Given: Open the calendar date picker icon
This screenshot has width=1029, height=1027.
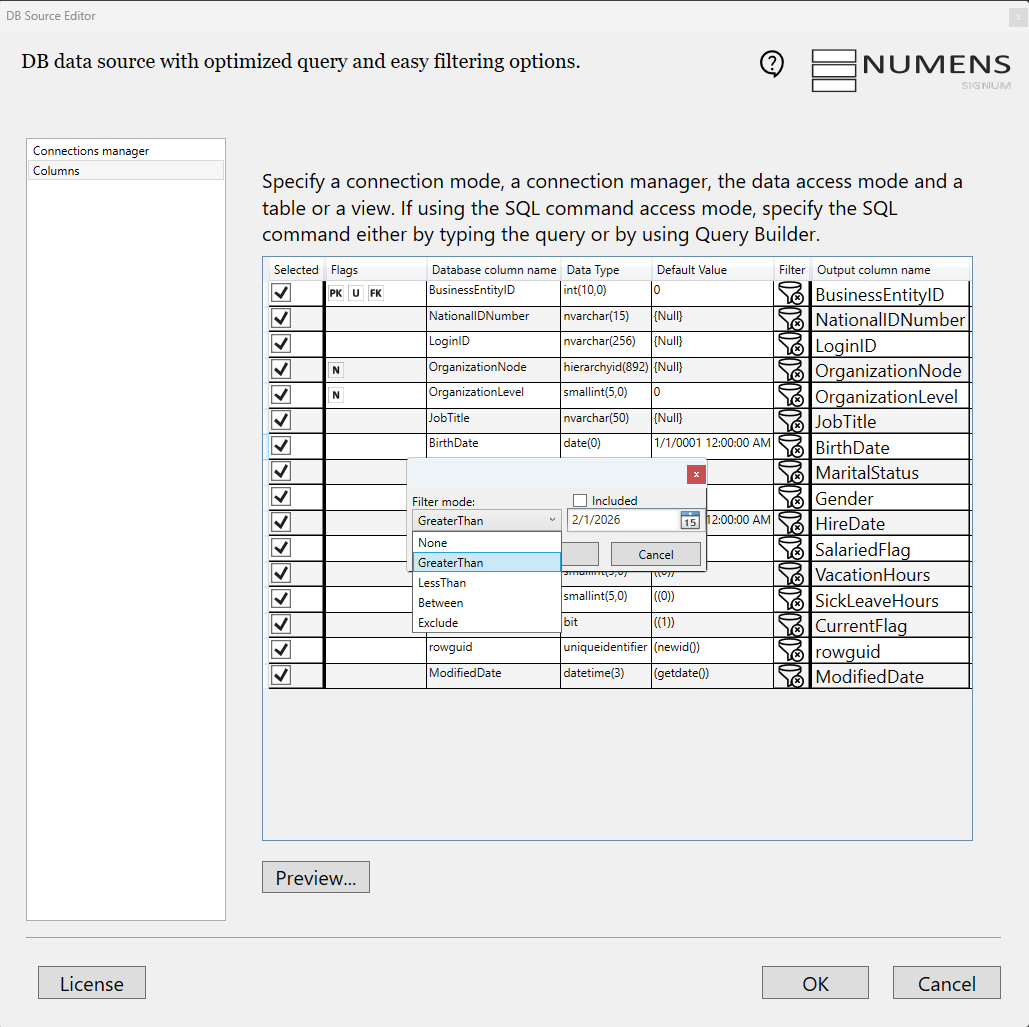Looking at the screenshot, I should tap(690, 520).
